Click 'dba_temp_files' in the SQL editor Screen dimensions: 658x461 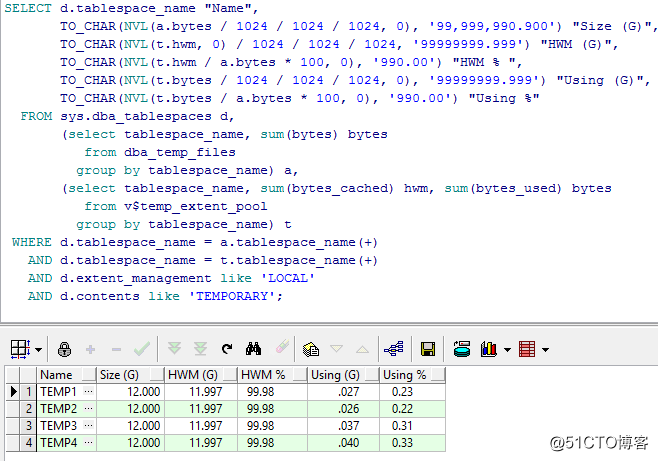click(180, 152)
